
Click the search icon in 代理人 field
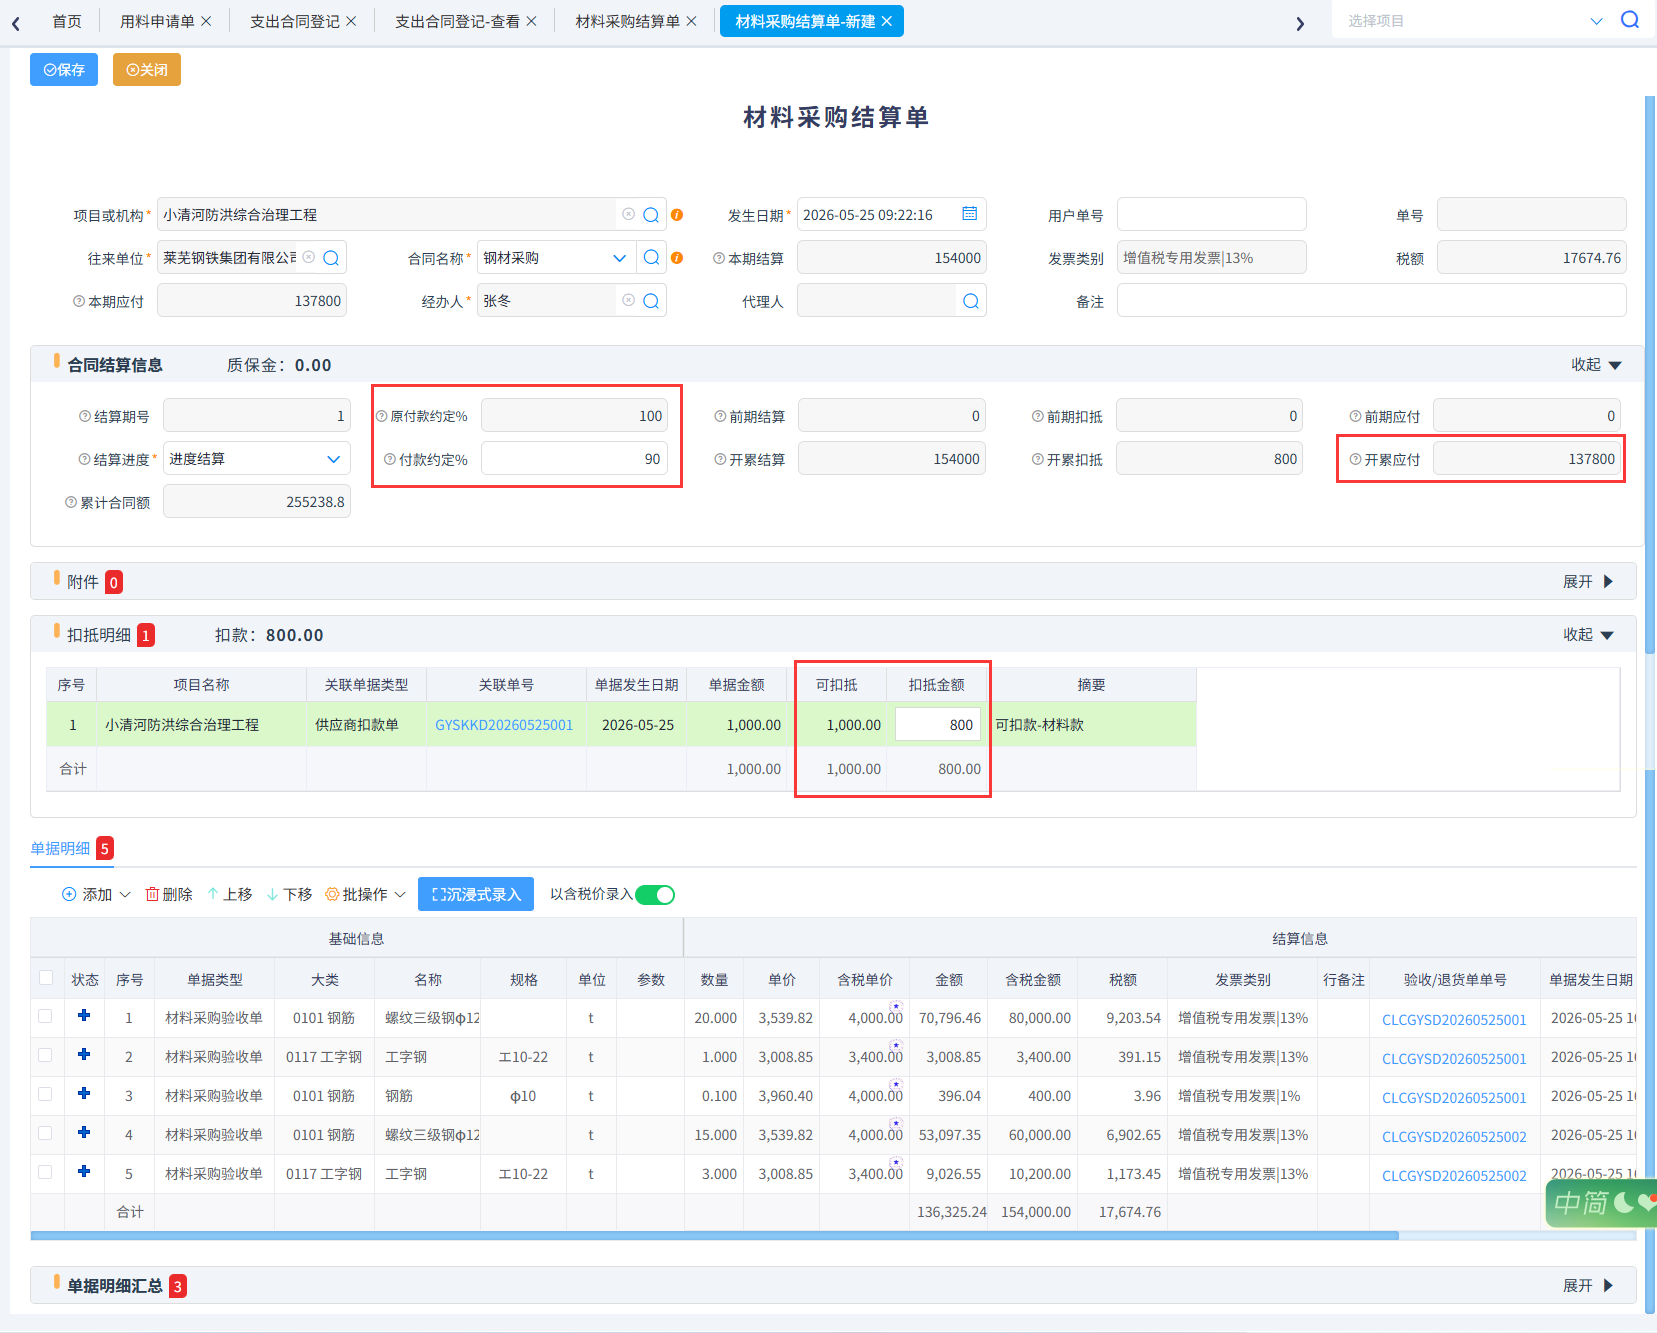tap(971, 301)
